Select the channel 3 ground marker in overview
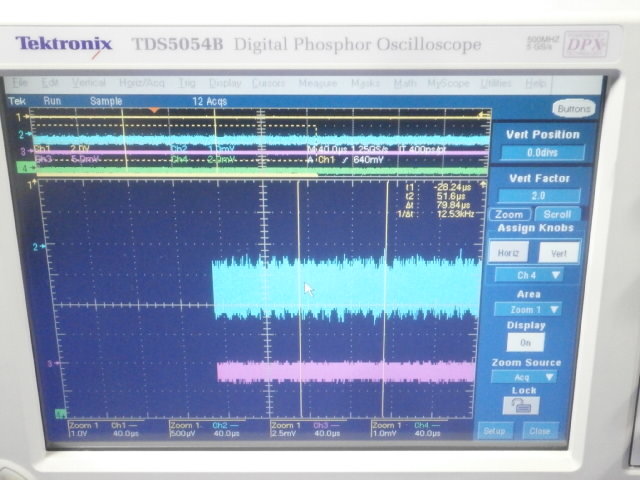This screenshot has width=640, height=480. point(27,151)
